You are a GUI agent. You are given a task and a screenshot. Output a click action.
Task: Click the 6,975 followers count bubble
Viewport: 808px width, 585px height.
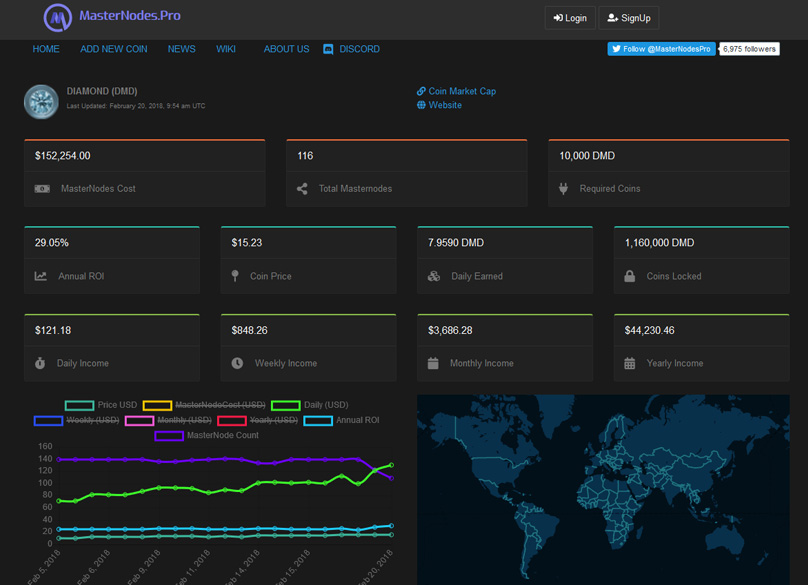pyautogui.click(x=749, y=49)
